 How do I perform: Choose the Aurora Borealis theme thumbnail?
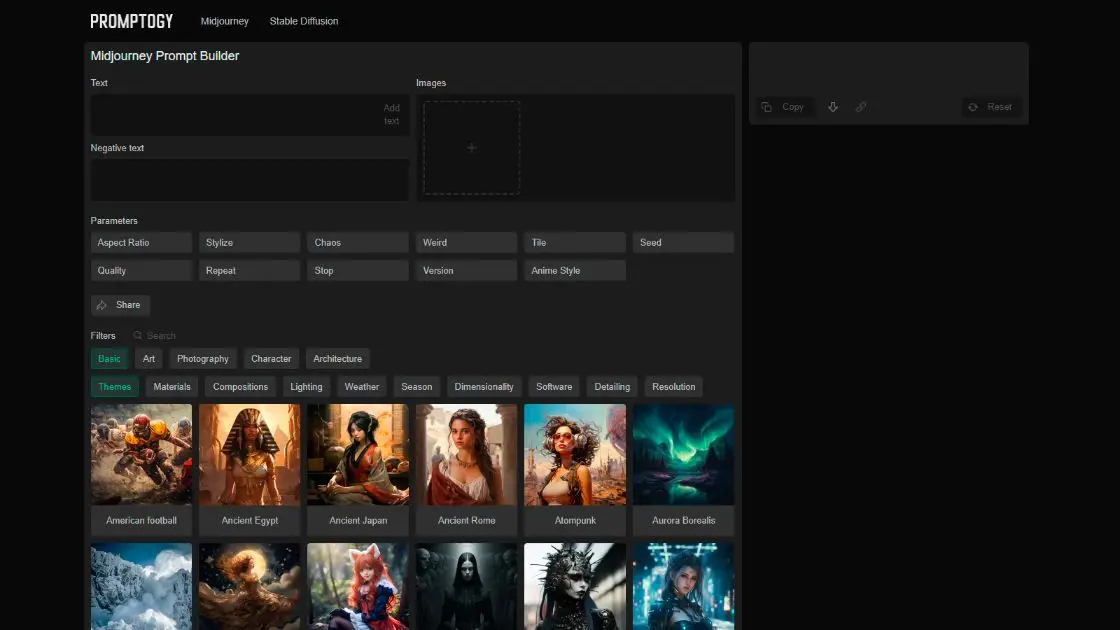coord(684,469)
